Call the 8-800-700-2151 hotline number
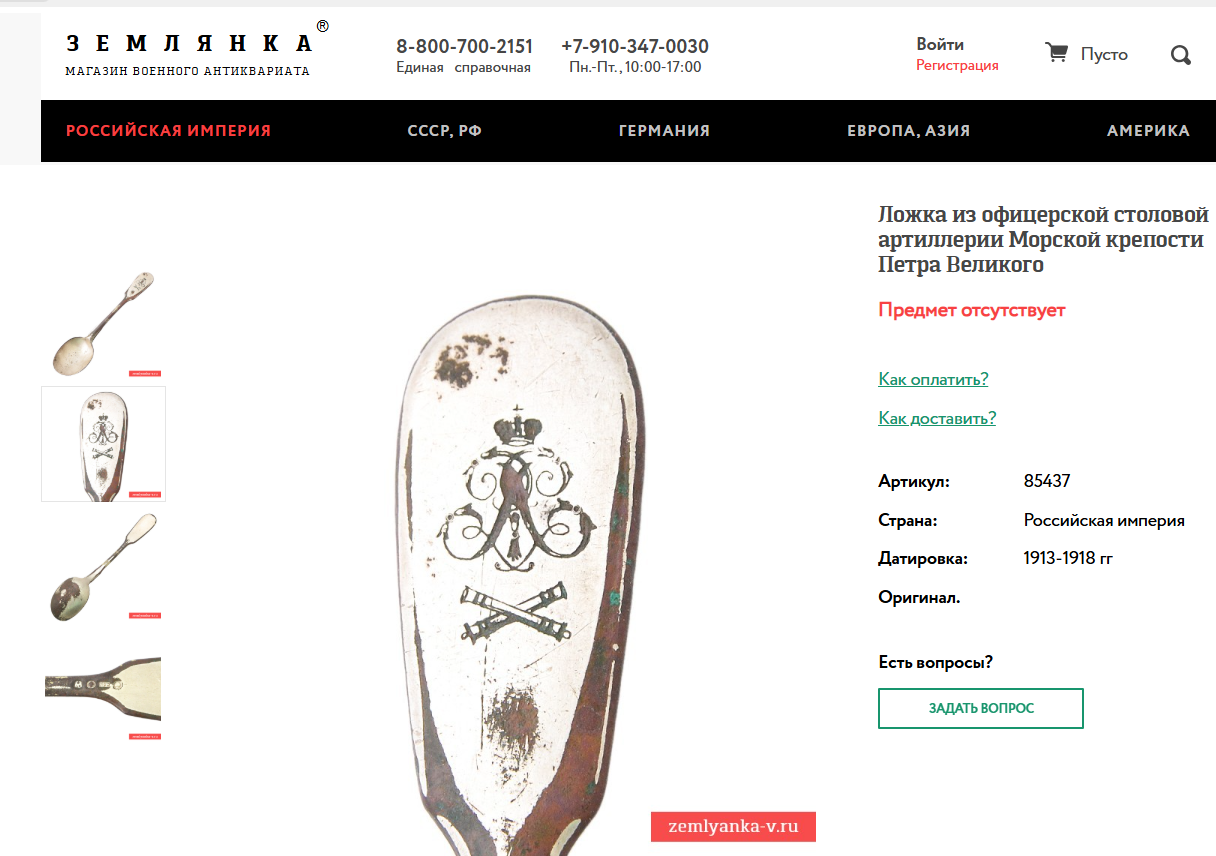The width and height of the screenshot is (1216, 856). [x=464, y=46]
